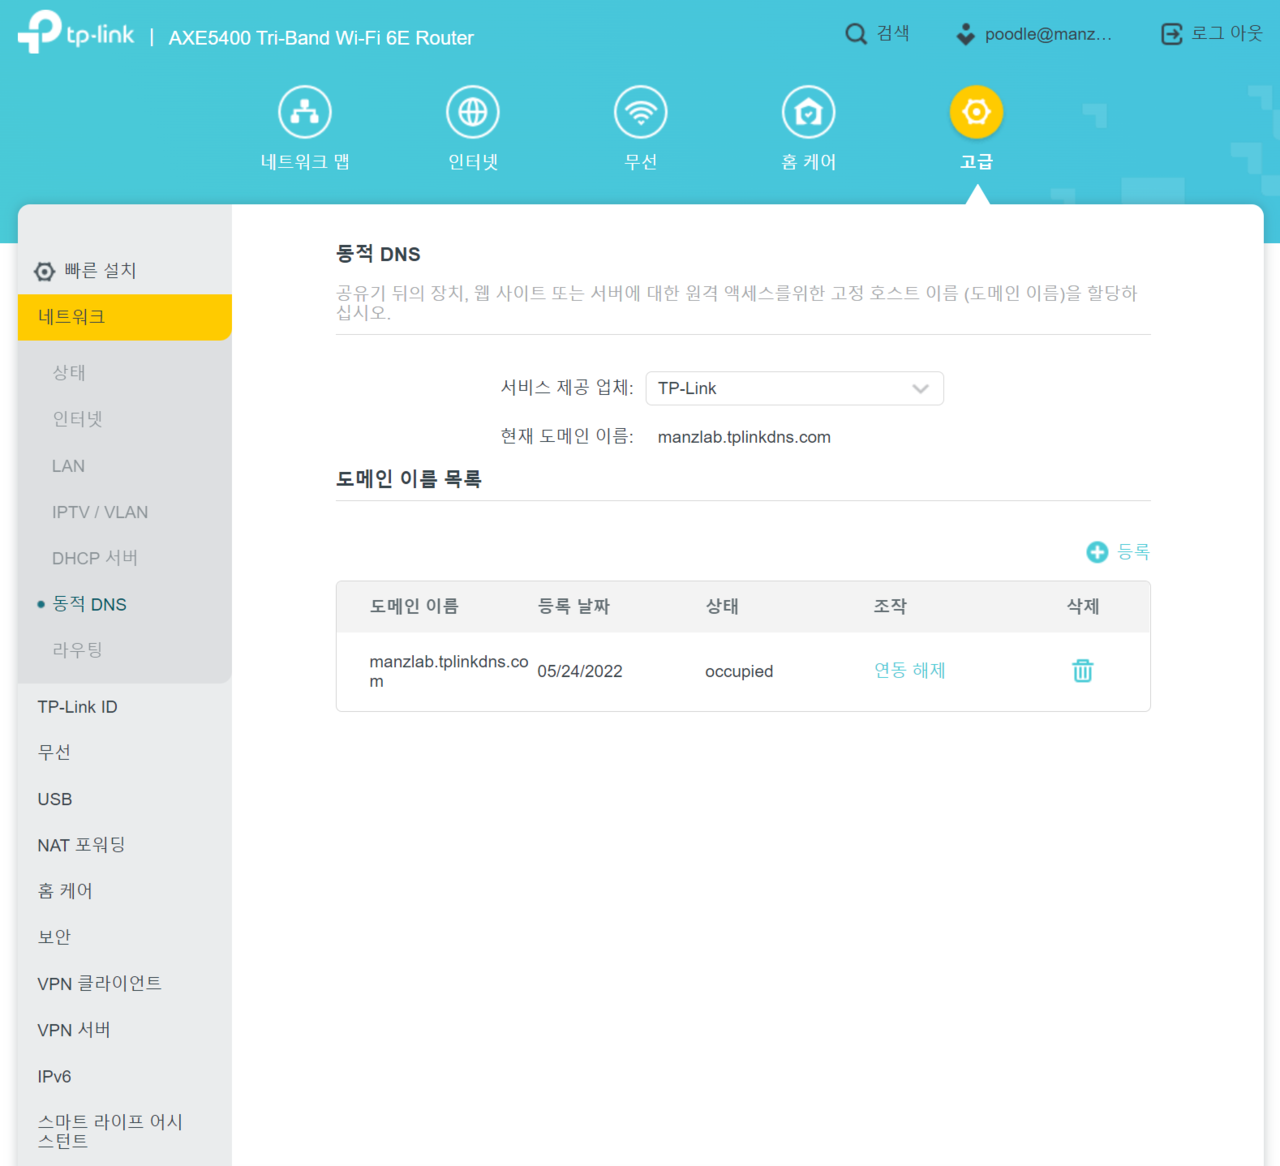
Task: Click the 등록 register button
Action: (1118, 551)
